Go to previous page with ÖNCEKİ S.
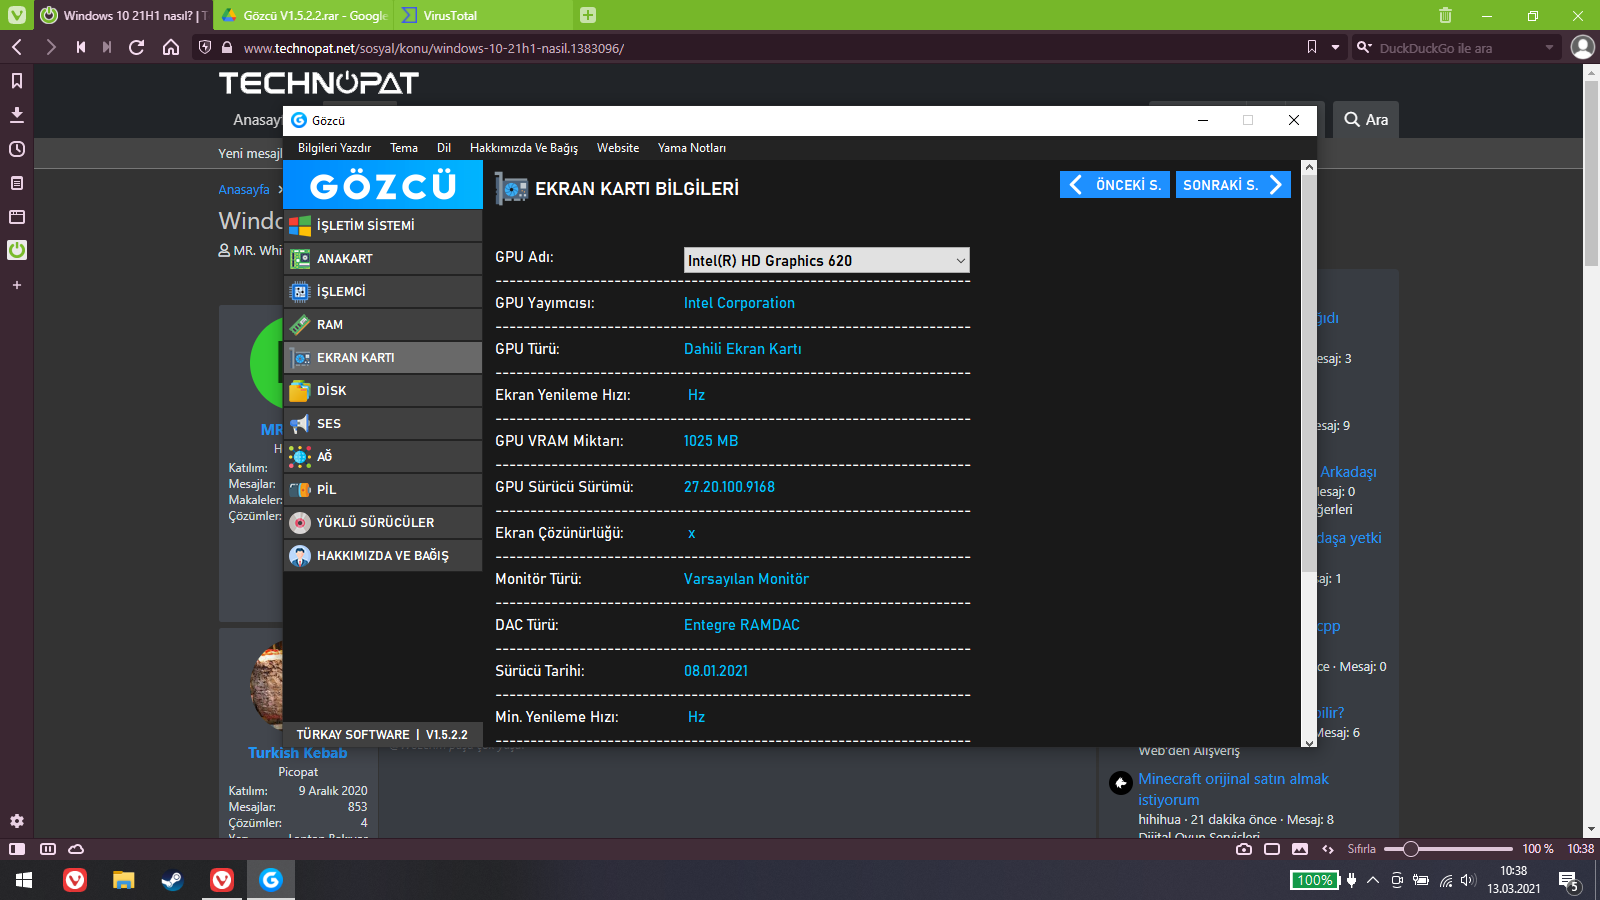Screen dimensions: 1600x900 pos(1115,185)
